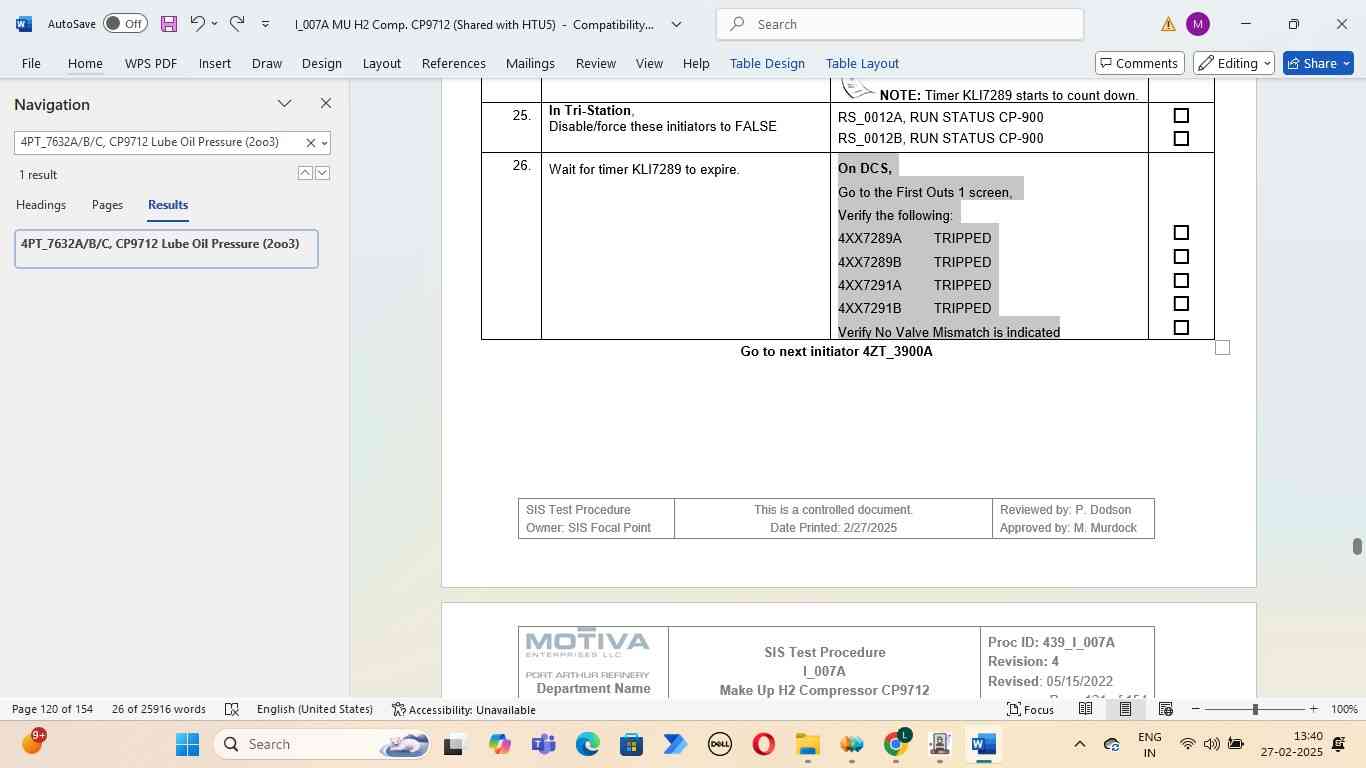The width and height of the screenshot is (1366, 768).
Task: Save the document with the floppy disk icon
Action: click(x=169, y=24)
